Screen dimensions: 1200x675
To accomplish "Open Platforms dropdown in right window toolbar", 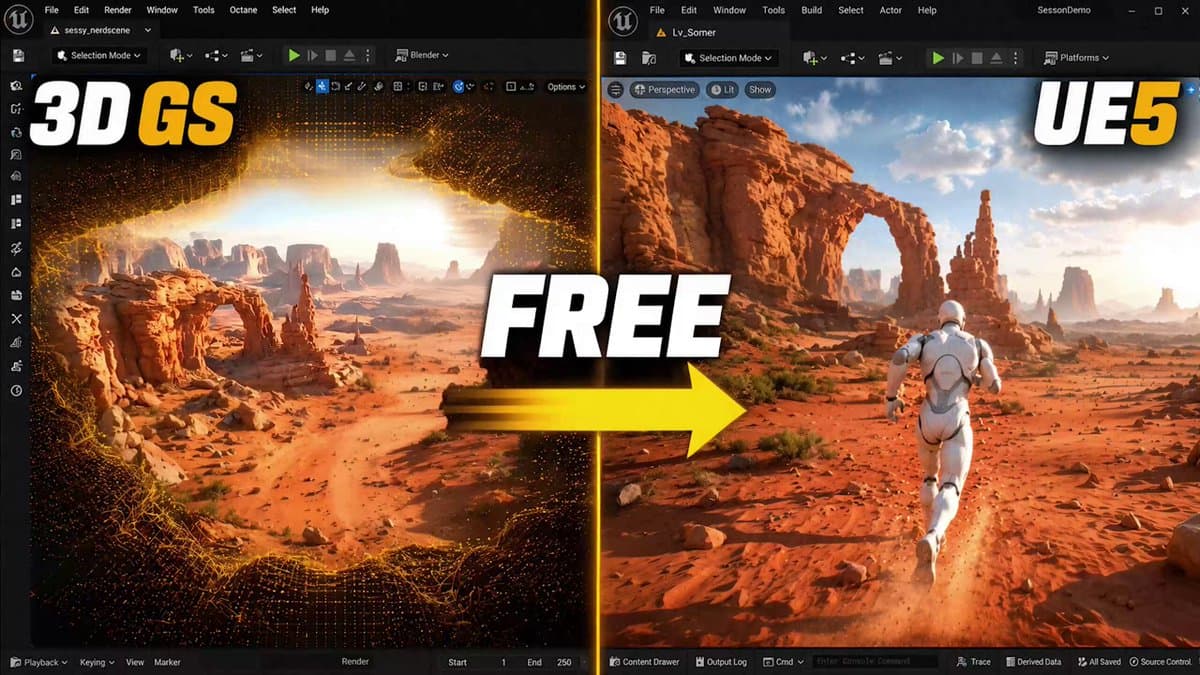I will point(1077,58).
